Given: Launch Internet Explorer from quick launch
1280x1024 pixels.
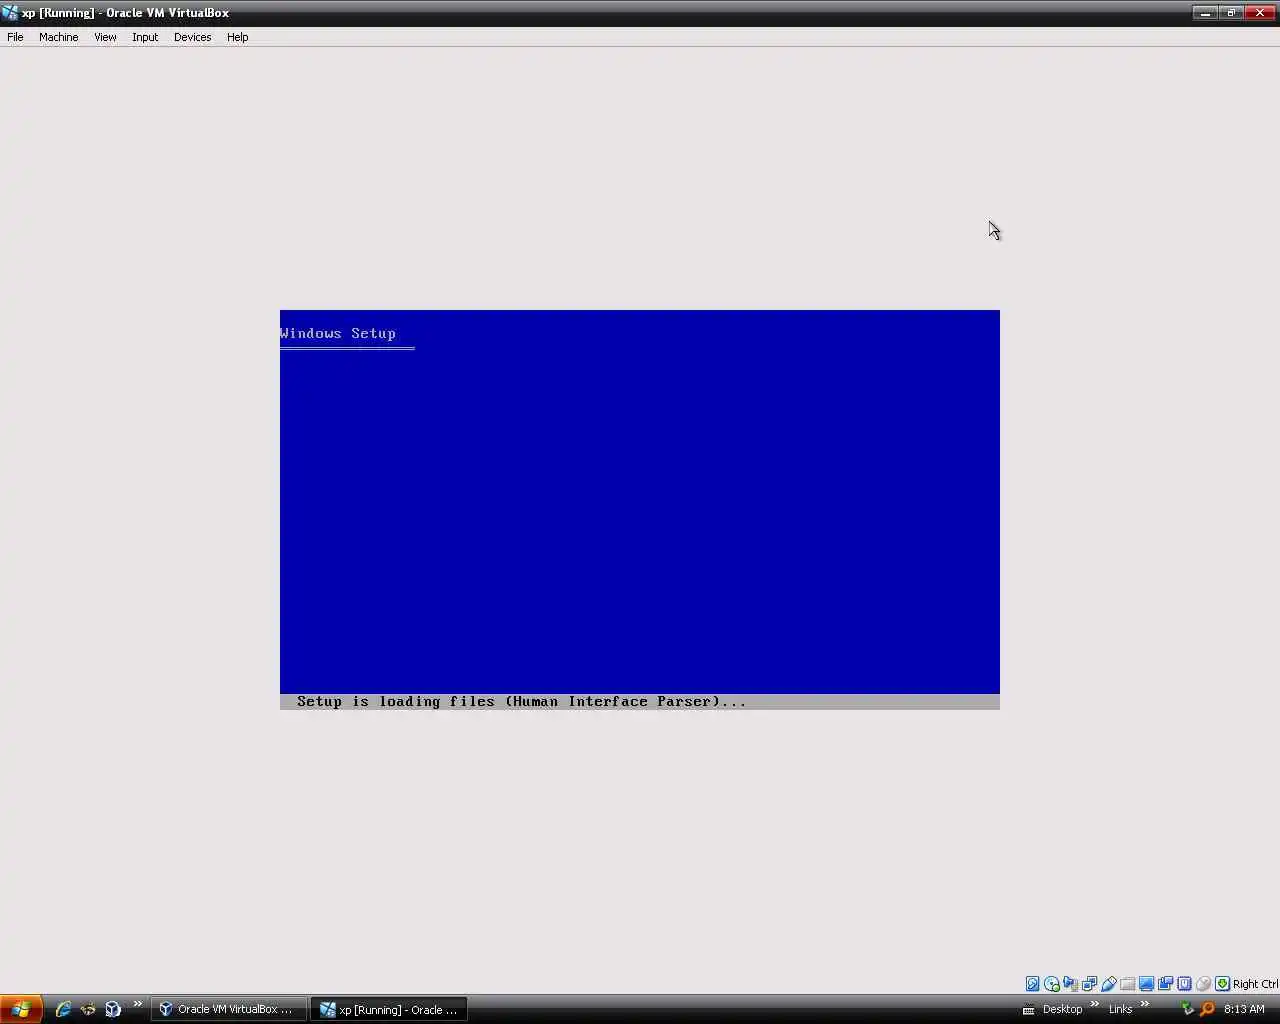Looking at the screenshot, I should tap(63, 1009).
